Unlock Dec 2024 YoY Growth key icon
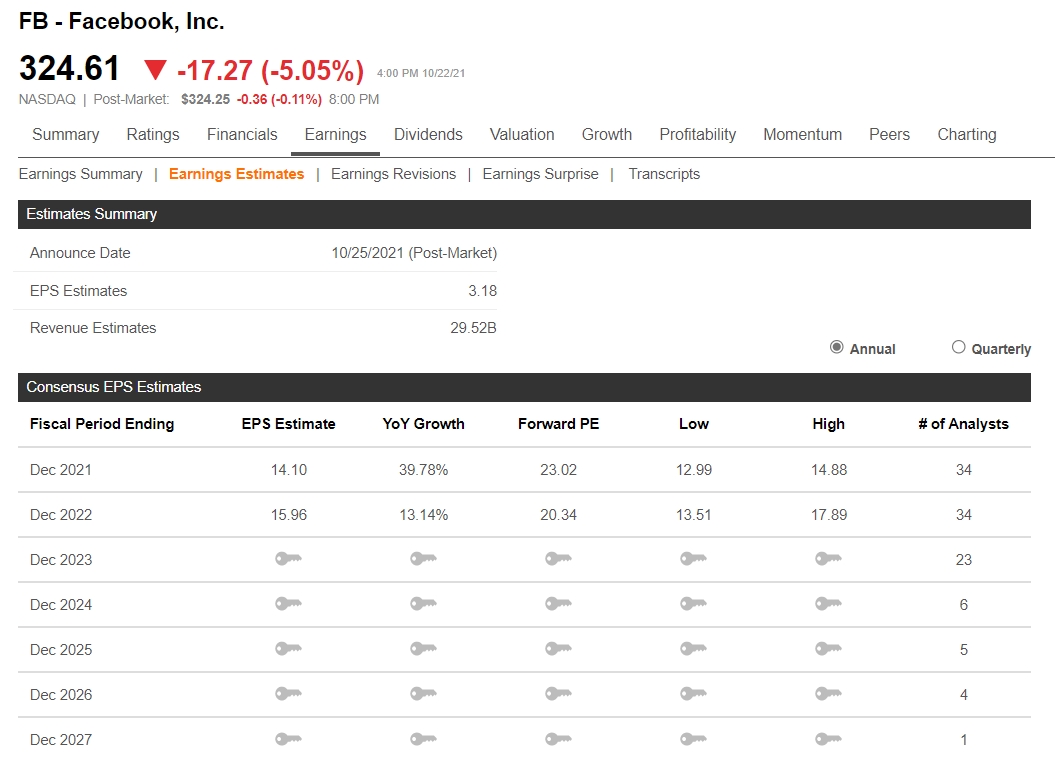Viewport: 1055px width, 767px height. (424, 604)
